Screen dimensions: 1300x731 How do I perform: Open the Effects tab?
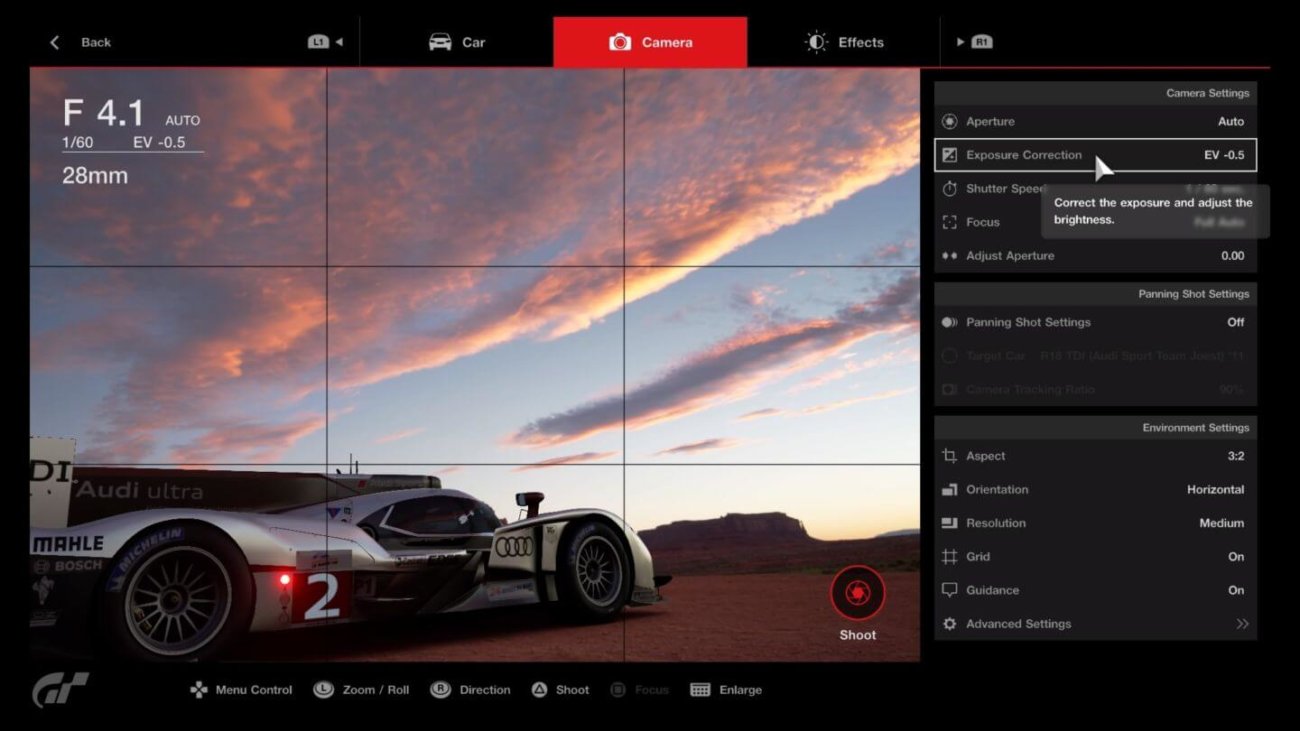tap(843, 42)
